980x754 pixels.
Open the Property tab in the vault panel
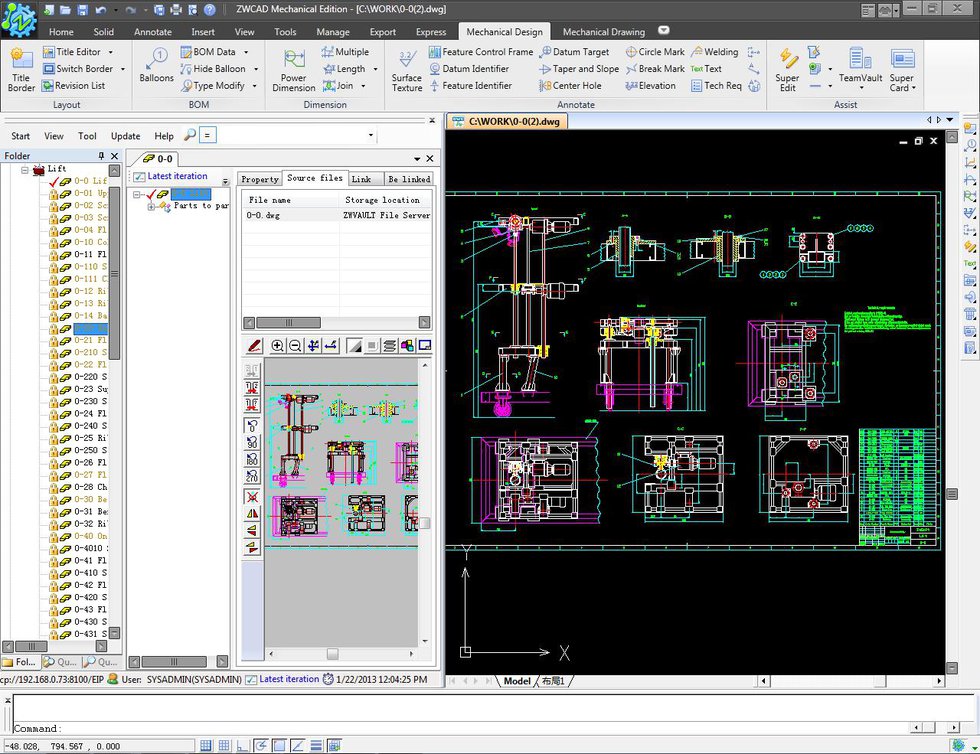point(260,179)
